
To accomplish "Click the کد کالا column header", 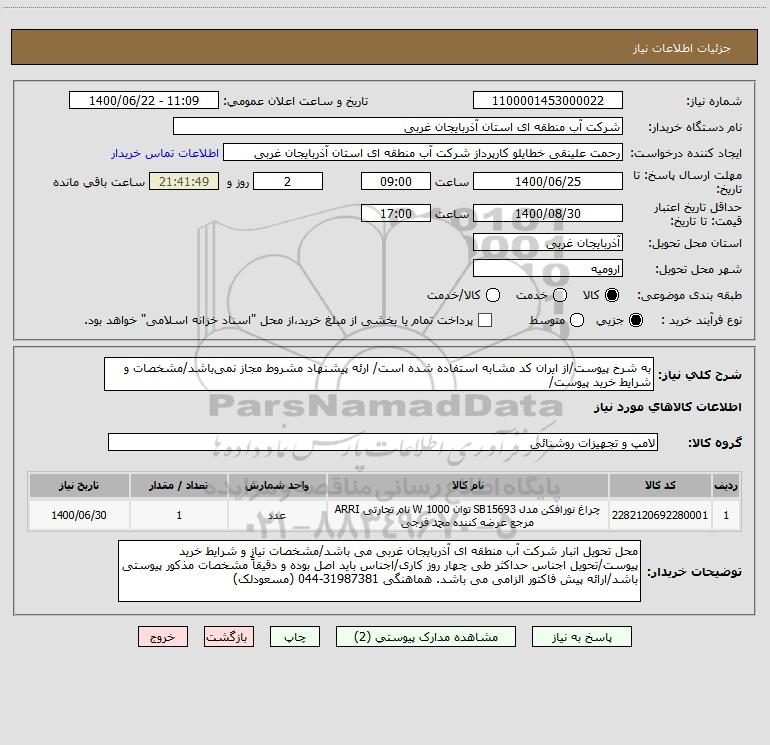I will tap(660, 485).
